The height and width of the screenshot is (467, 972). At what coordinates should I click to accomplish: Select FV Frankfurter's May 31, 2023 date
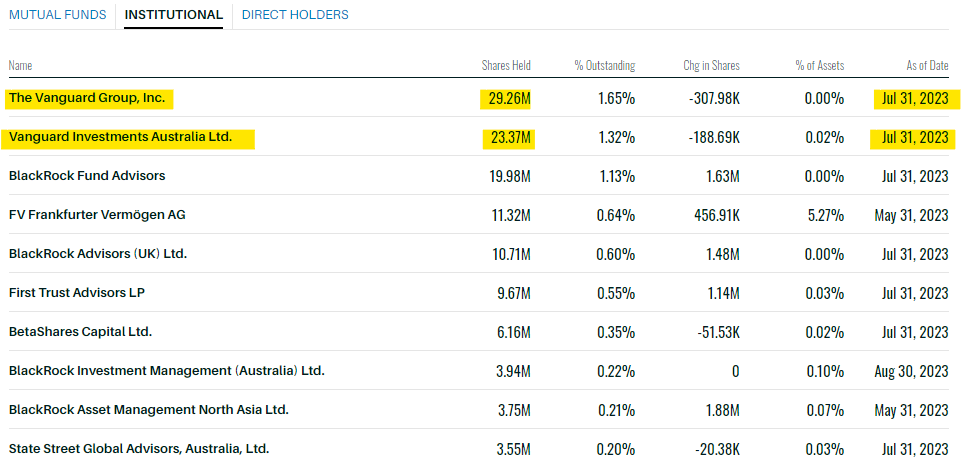tap(911, 215)
